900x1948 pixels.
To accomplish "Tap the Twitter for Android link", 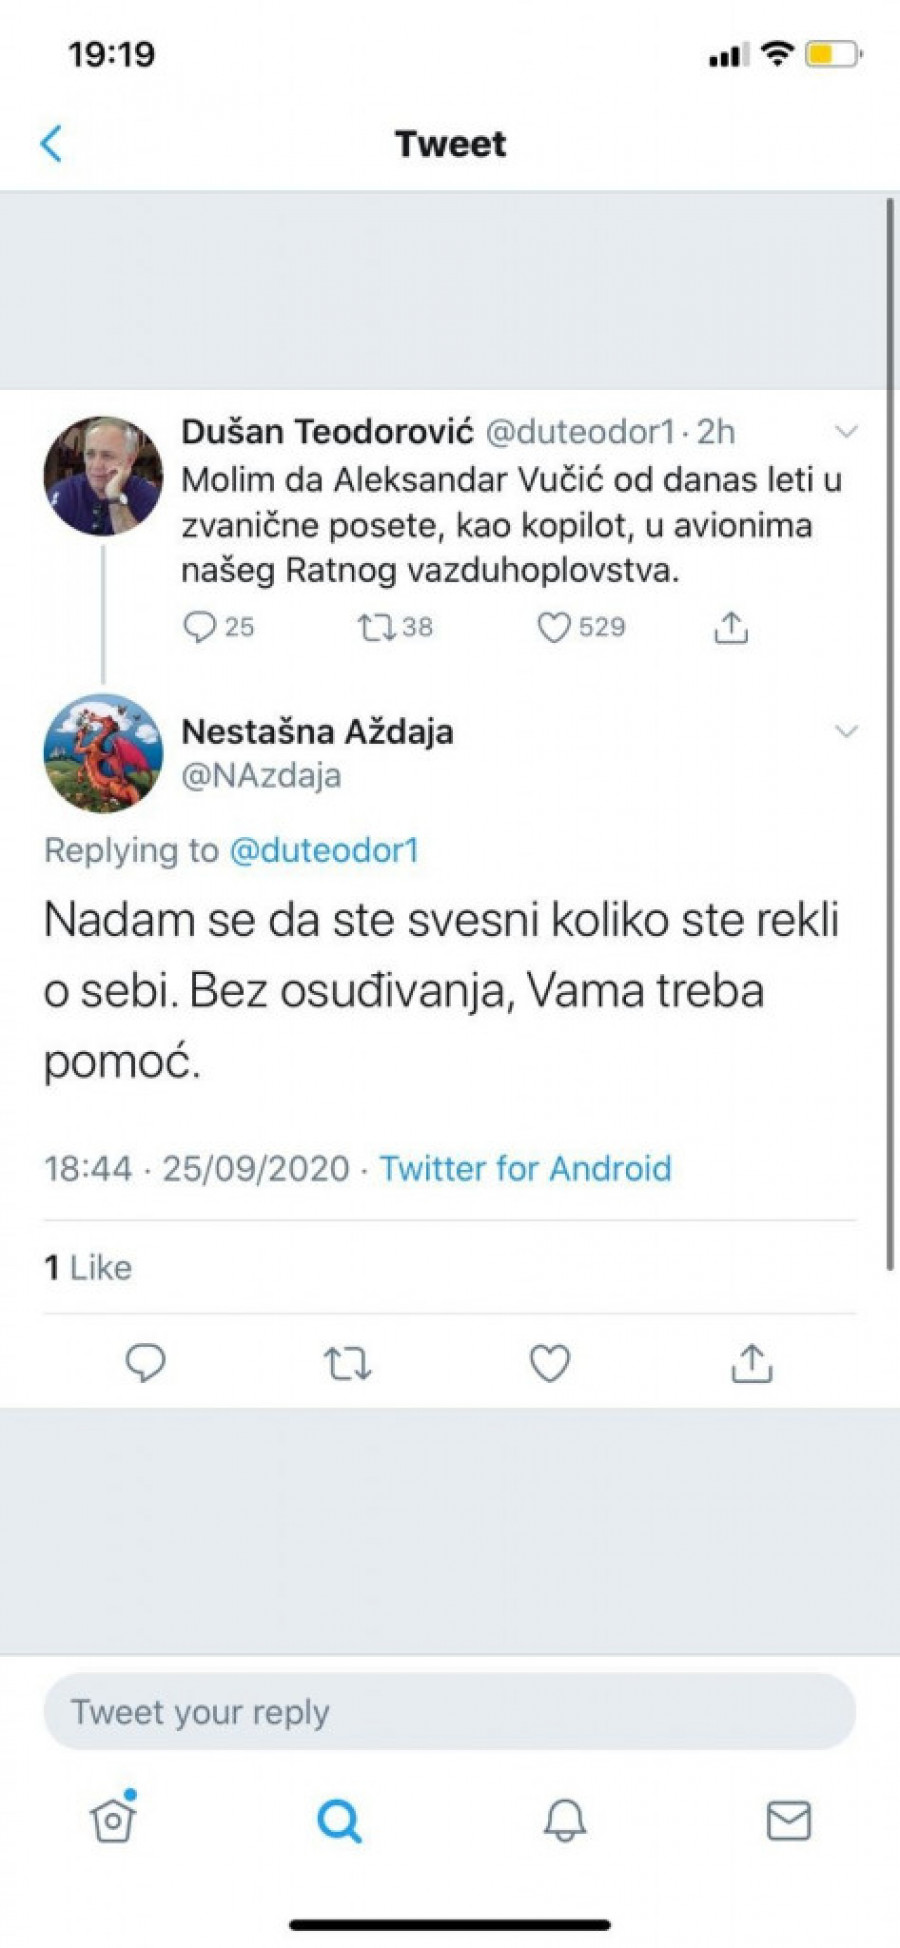I will [525, 1168].
